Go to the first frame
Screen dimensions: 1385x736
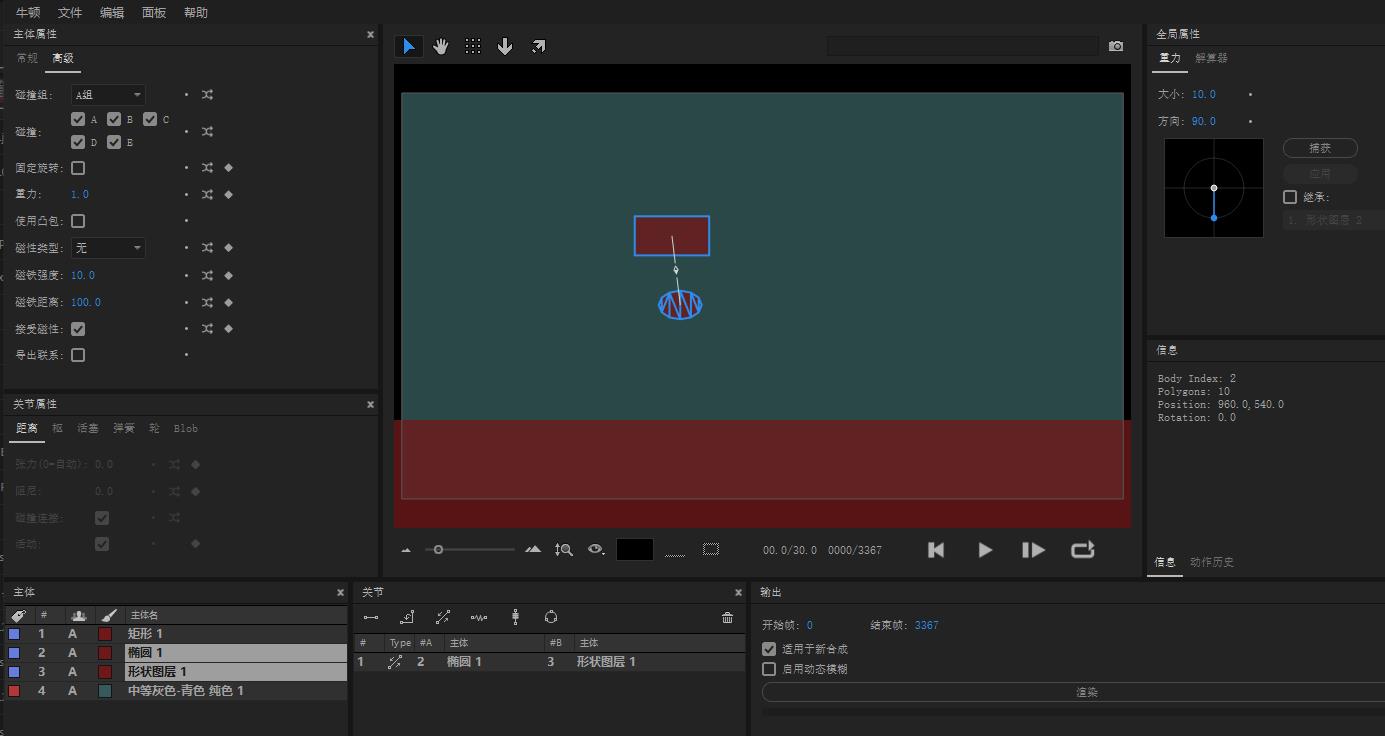[936, 550]
